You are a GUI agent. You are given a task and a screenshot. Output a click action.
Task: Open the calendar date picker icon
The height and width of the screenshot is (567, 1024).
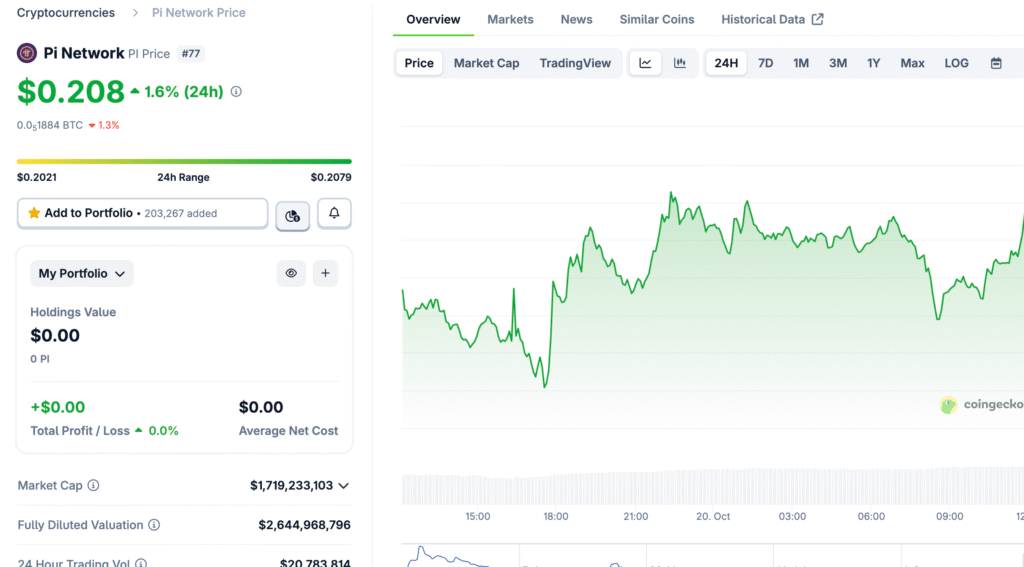[996, 63]
